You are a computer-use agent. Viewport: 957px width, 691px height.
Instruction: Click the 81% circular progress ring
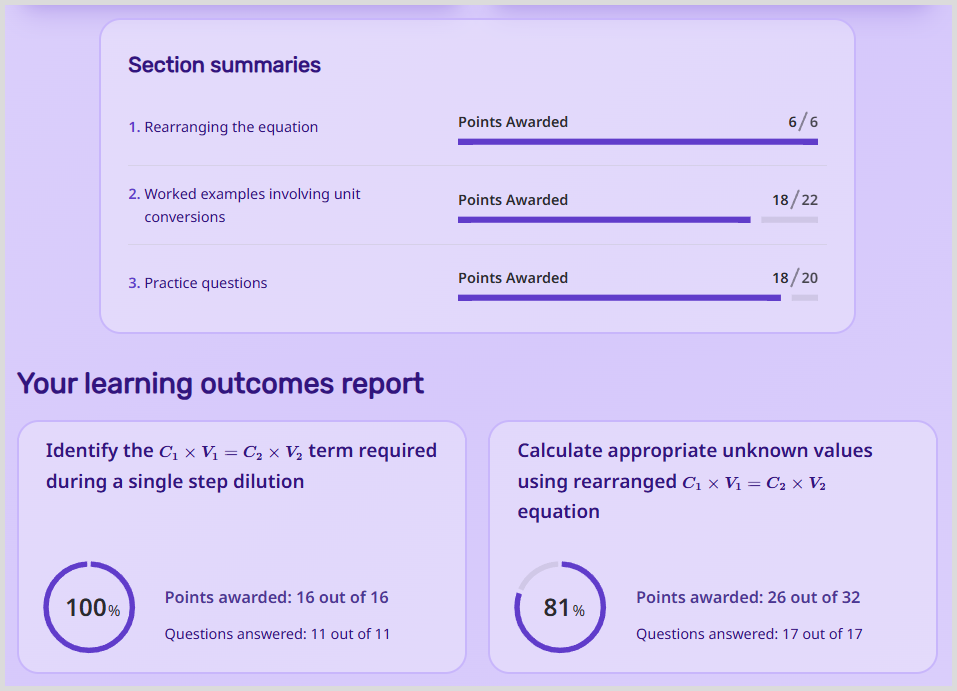(561, 607)
